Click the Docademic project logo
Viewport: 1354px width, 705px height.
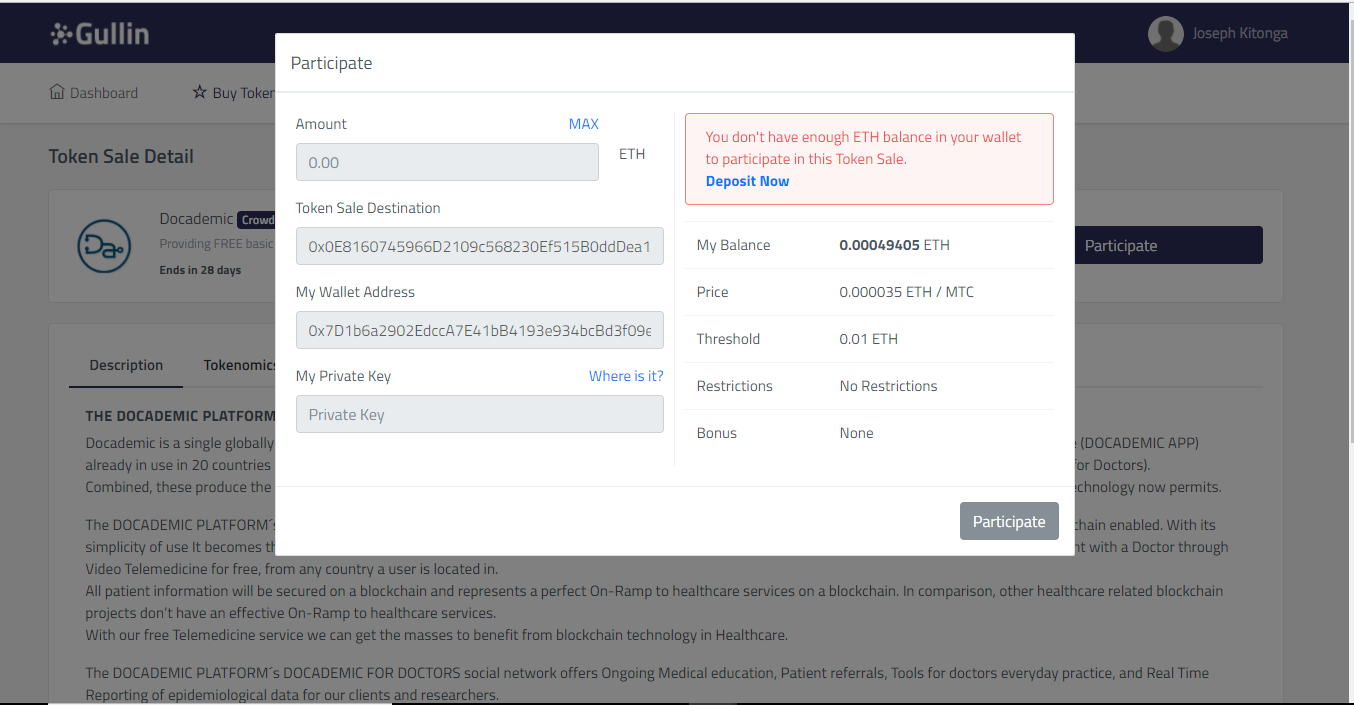(104, 246)
